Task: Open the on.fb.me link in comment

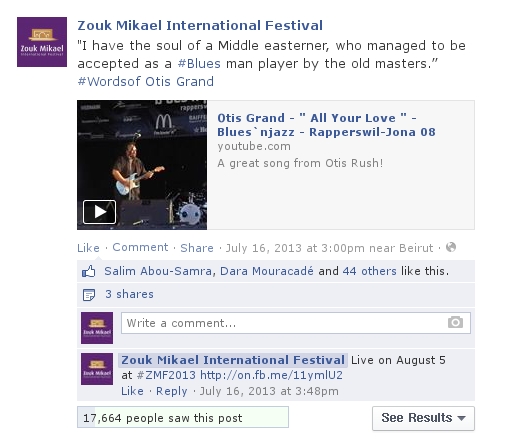Action: click(271, 375)
